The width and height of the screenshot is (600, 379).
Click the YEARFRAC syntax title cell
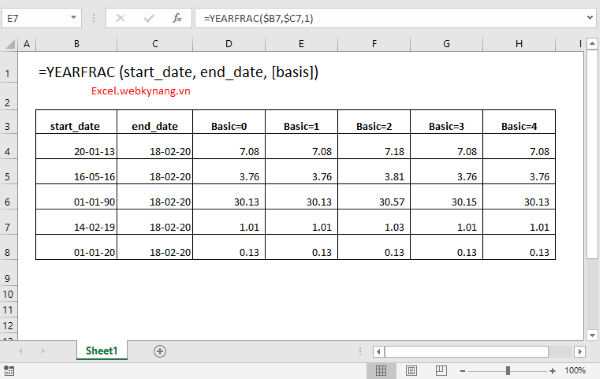[x=178, y=72]
